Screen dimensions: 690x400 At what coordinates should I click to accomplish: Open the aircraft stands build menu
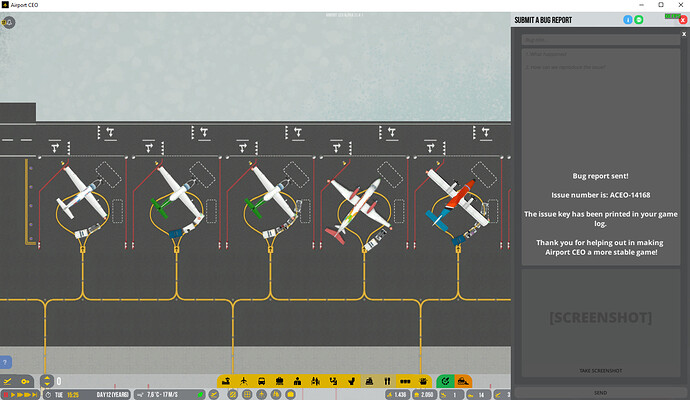[244, 381]
